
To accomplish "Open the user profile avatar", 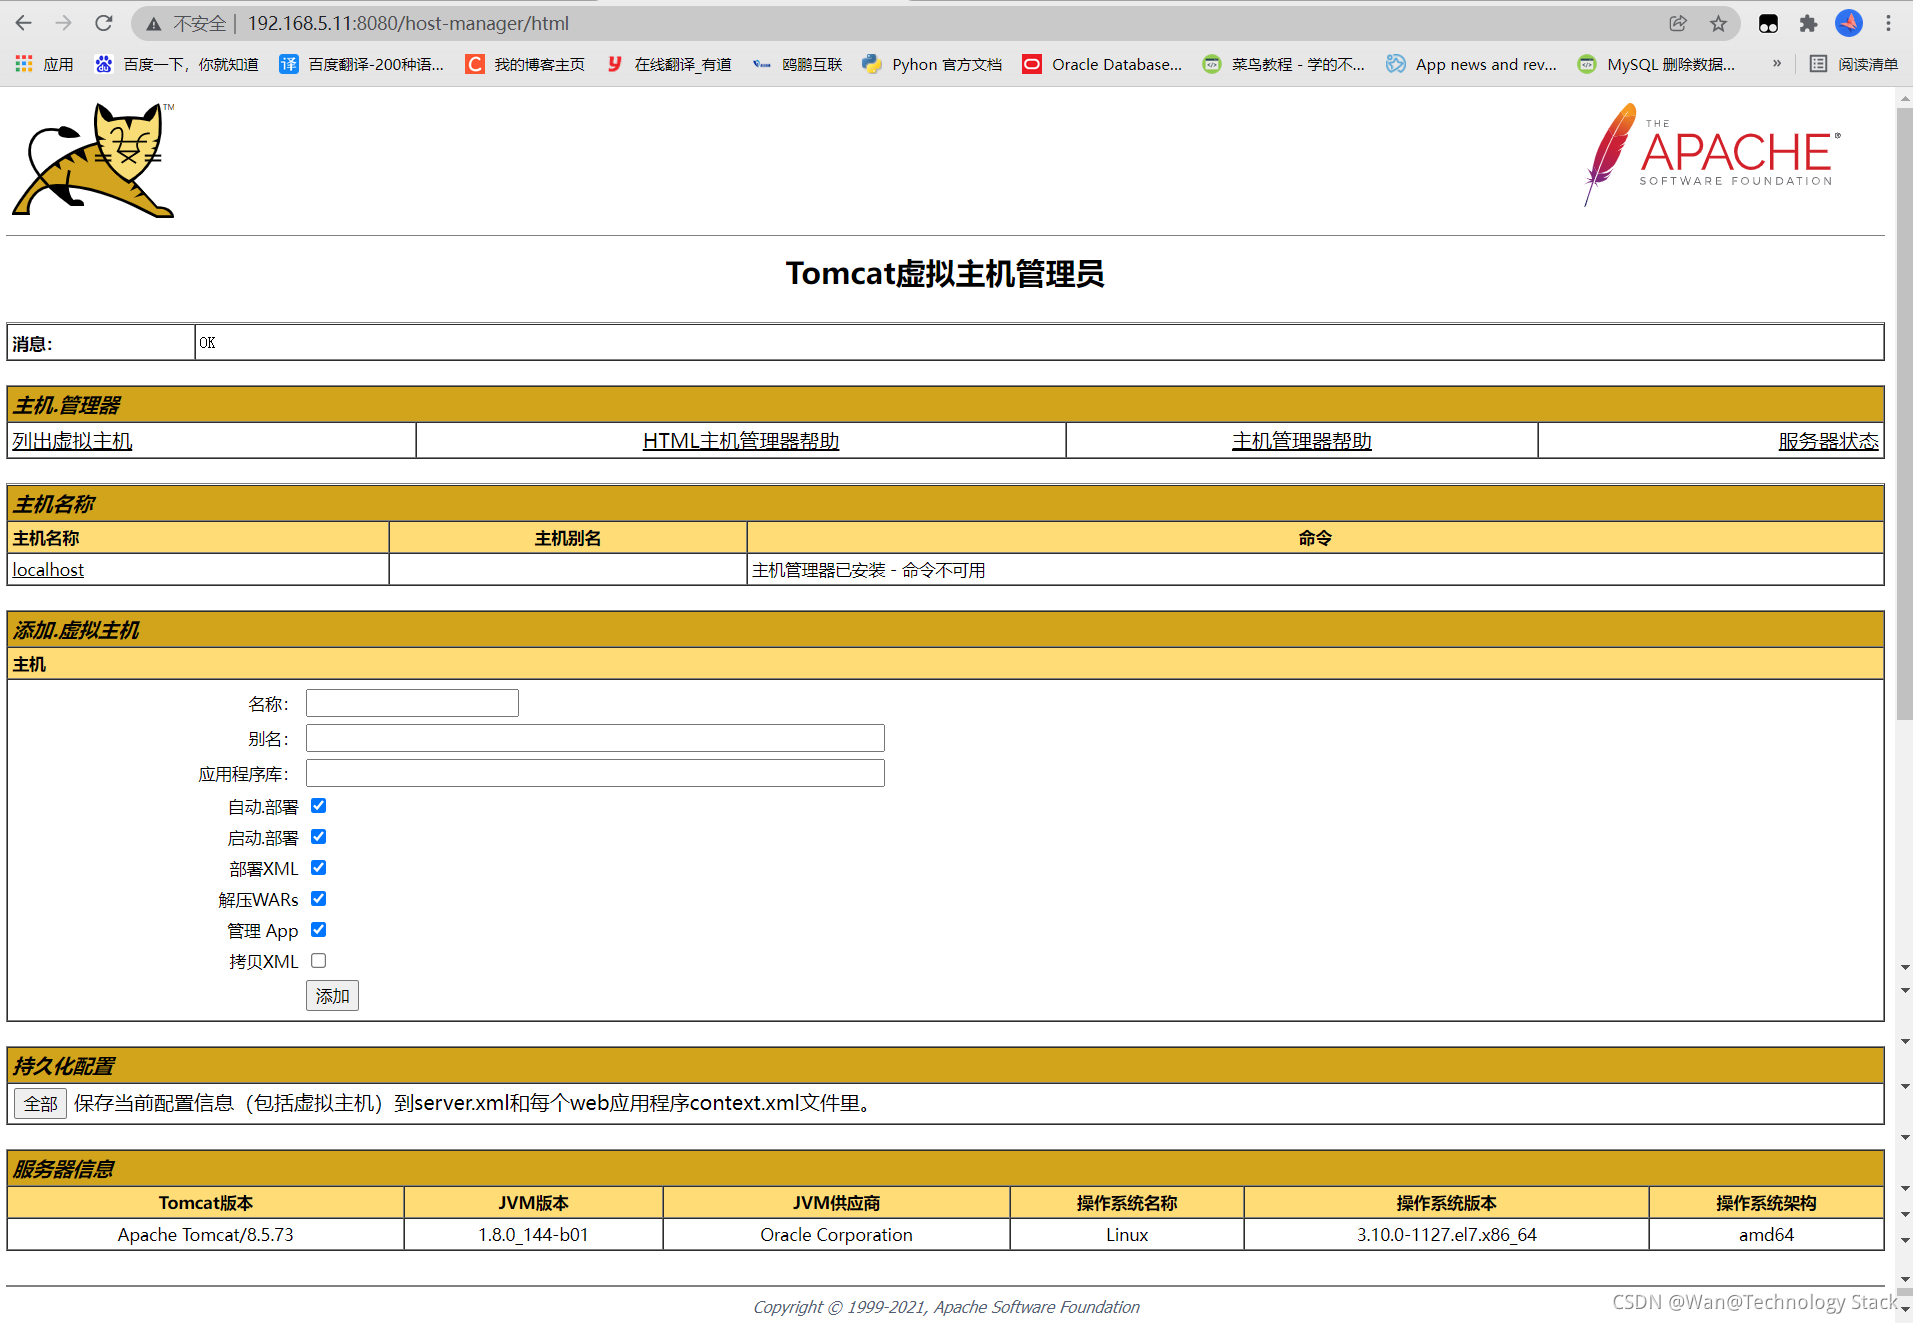I will (x=1848, y=23).
